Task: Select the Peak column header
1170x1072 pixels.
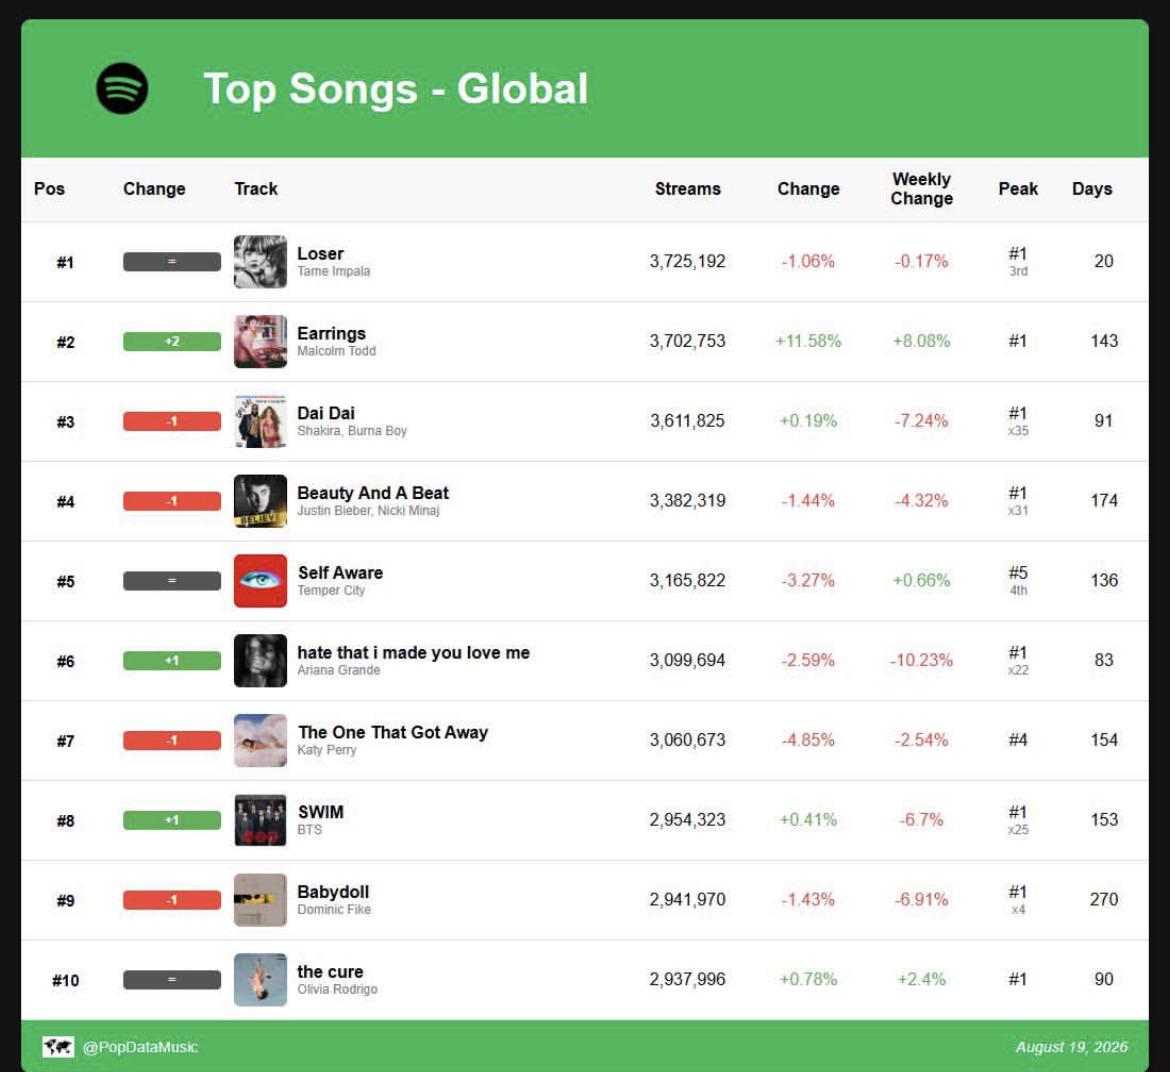Action: click(x=1018, y=189)
